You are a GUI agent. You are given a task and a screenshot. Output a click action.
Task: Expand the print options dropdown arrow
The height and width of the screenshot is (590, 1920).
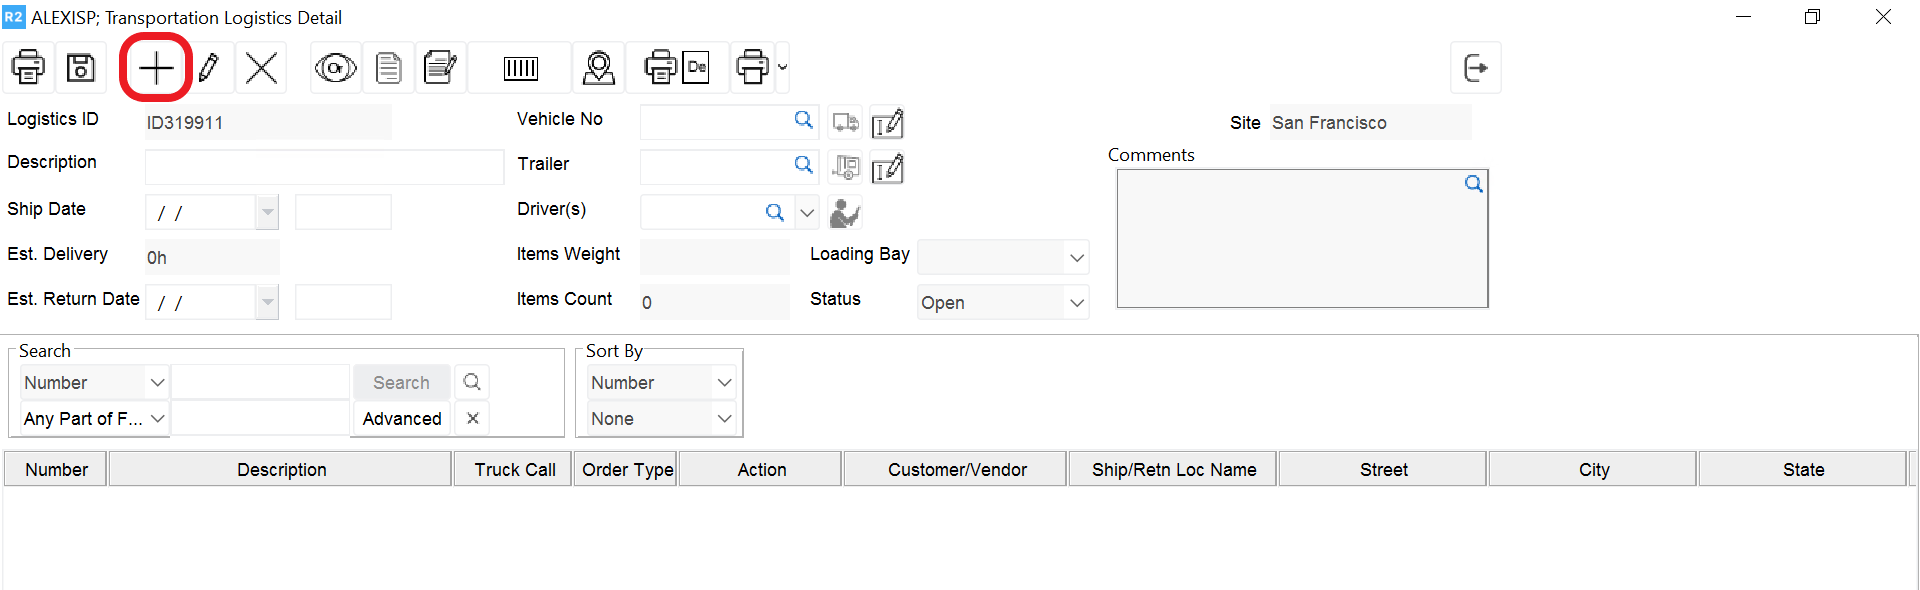pos(782,68)
